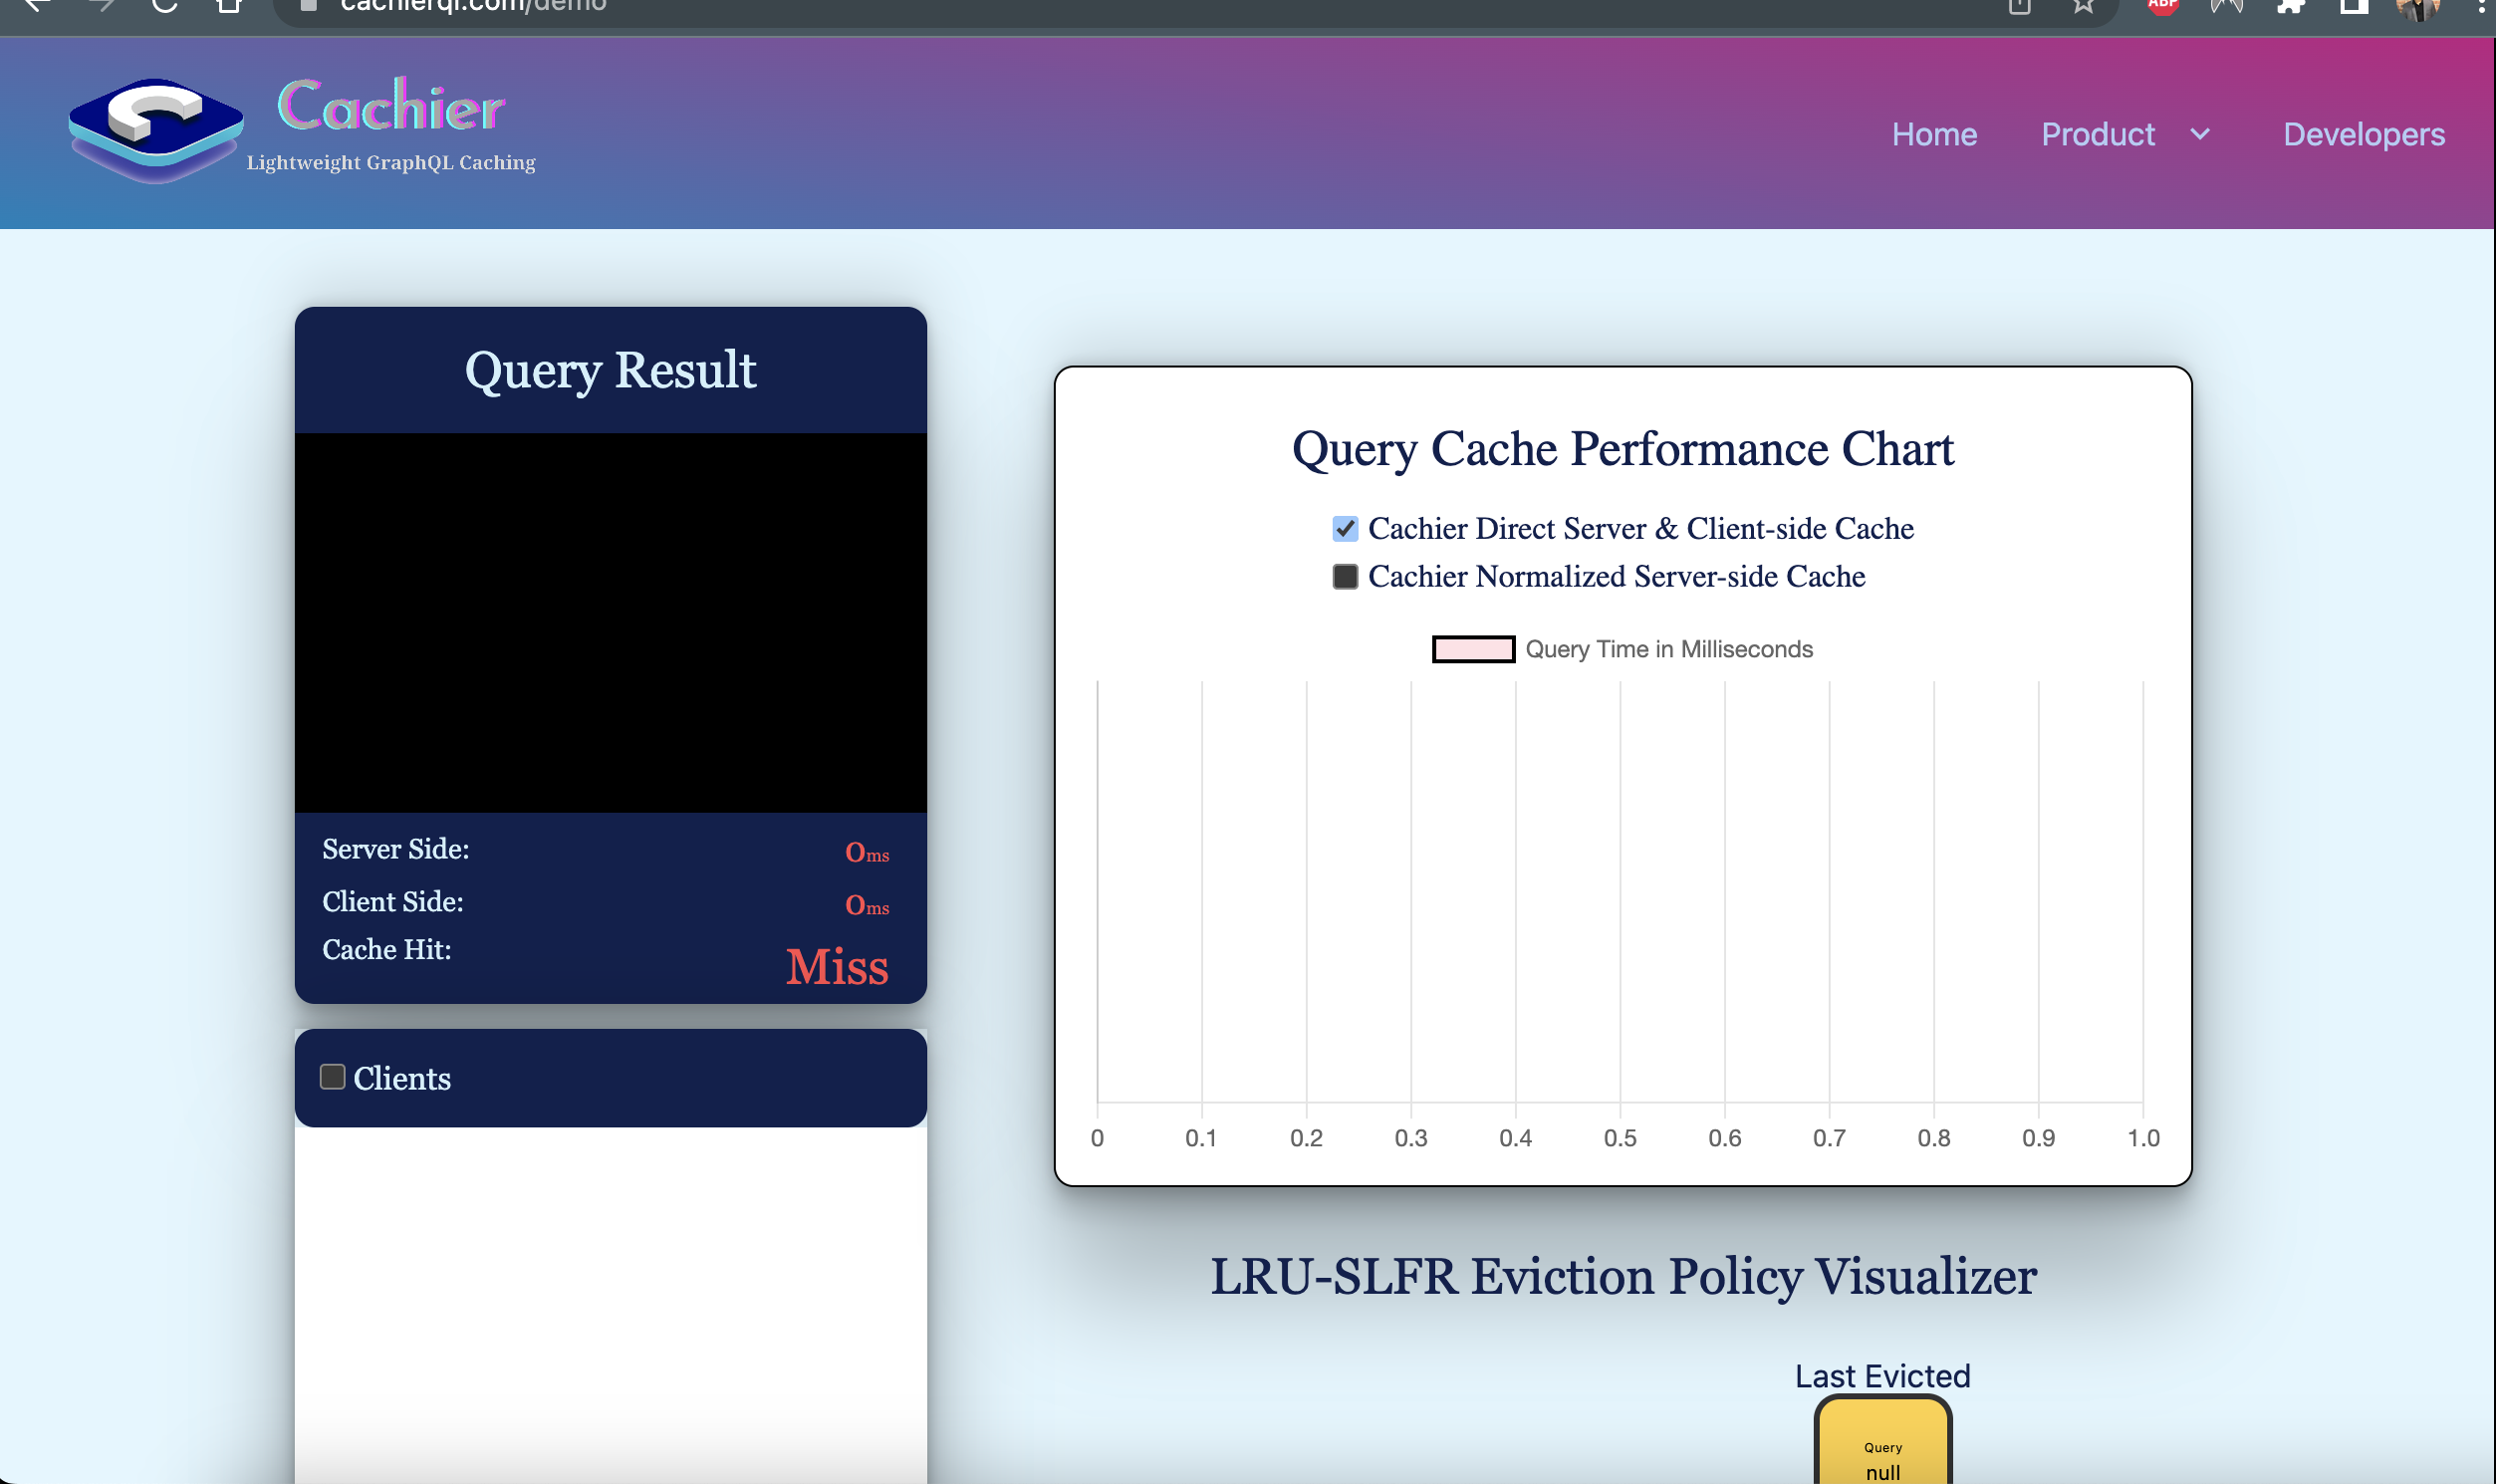Screen dimensions: 2496x1484
Task: Click the Home menu item
Action: pyautogui.click(x=1934, y=132)
